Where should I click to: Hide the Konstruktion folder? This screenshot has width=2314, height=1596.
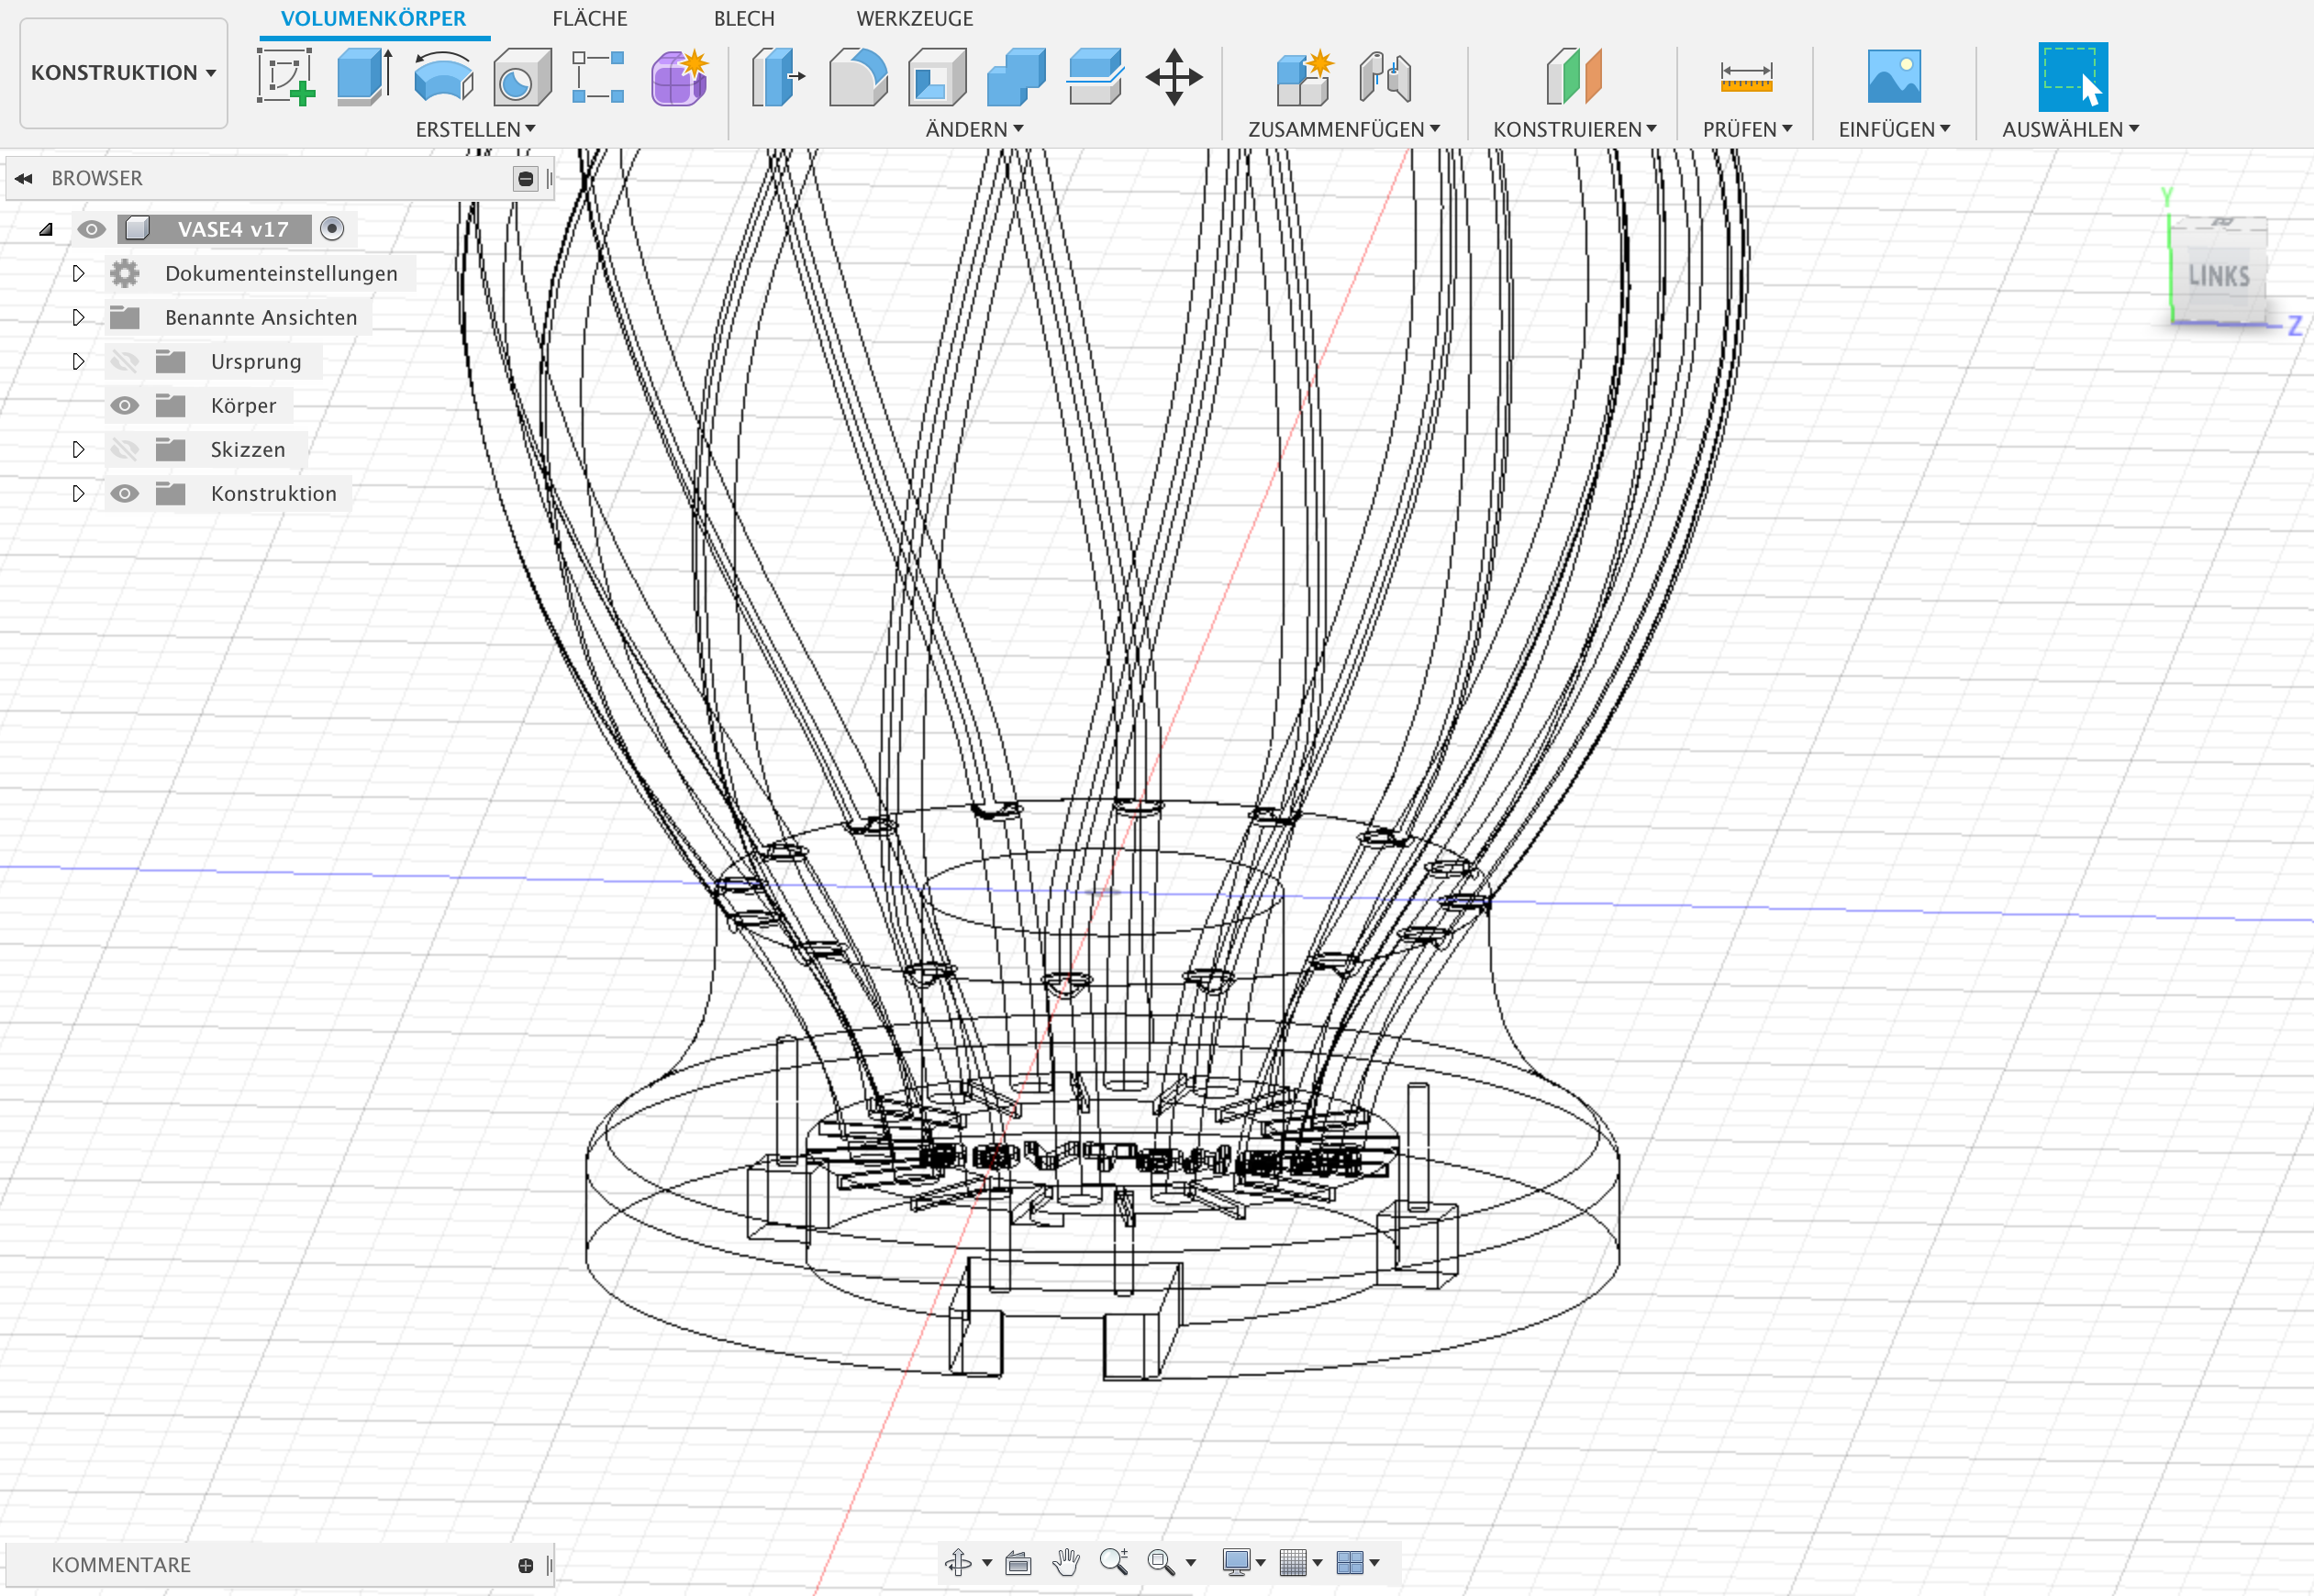pos(124,493)
